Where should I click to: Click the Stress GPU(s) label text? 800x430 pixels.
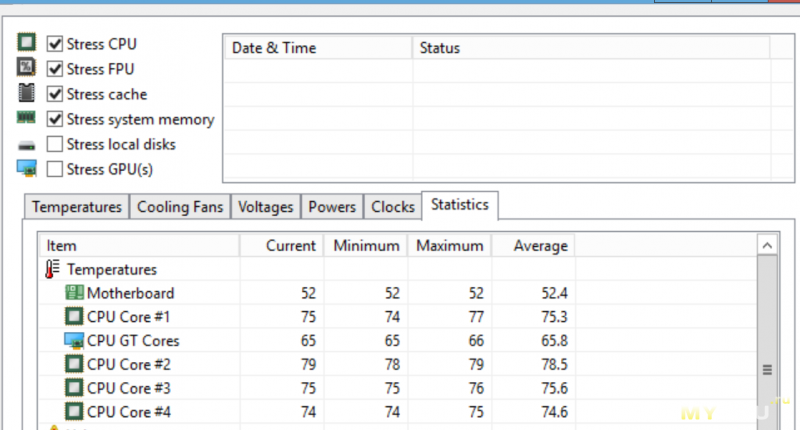110,169
